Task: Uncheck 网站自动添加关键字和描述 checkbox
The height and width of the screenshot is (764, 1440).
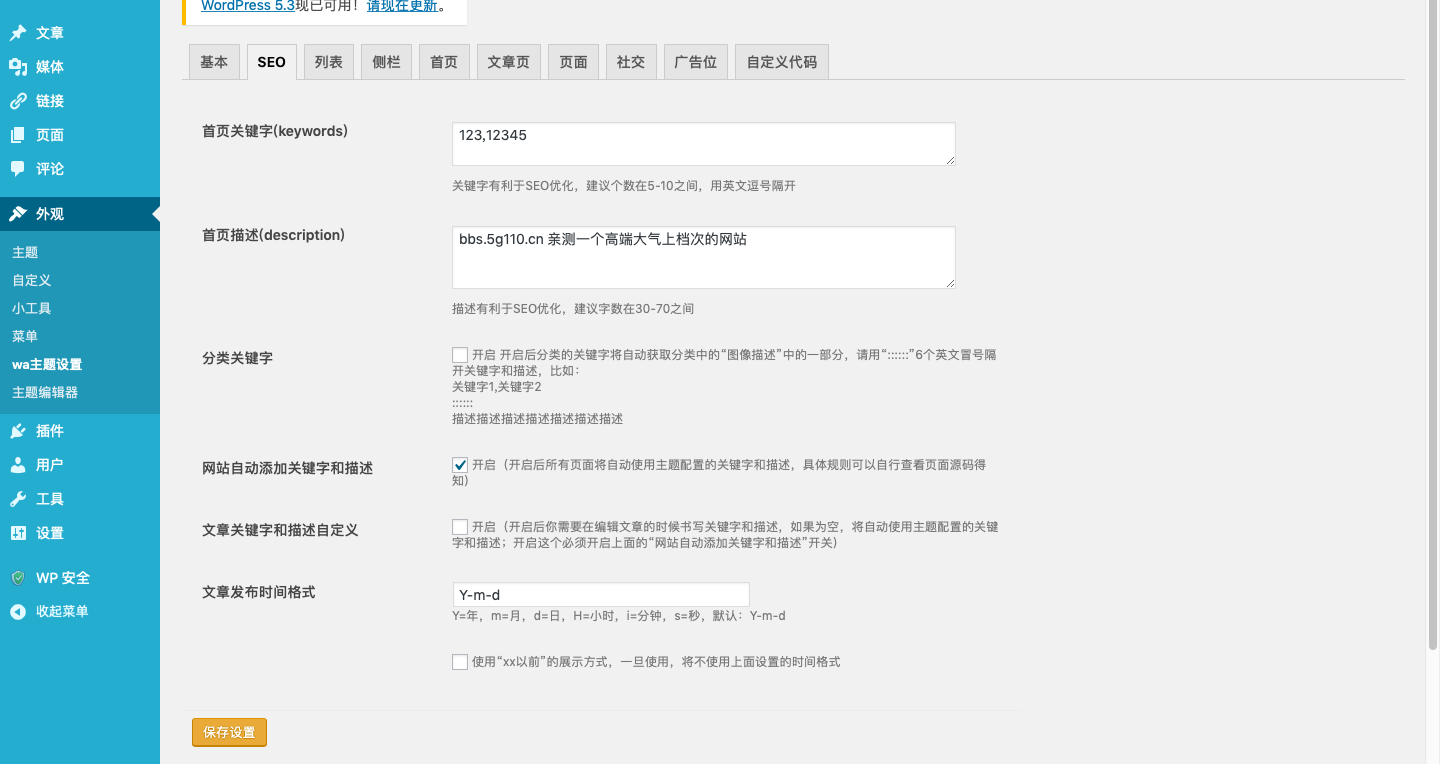Action: coord(460,465)
